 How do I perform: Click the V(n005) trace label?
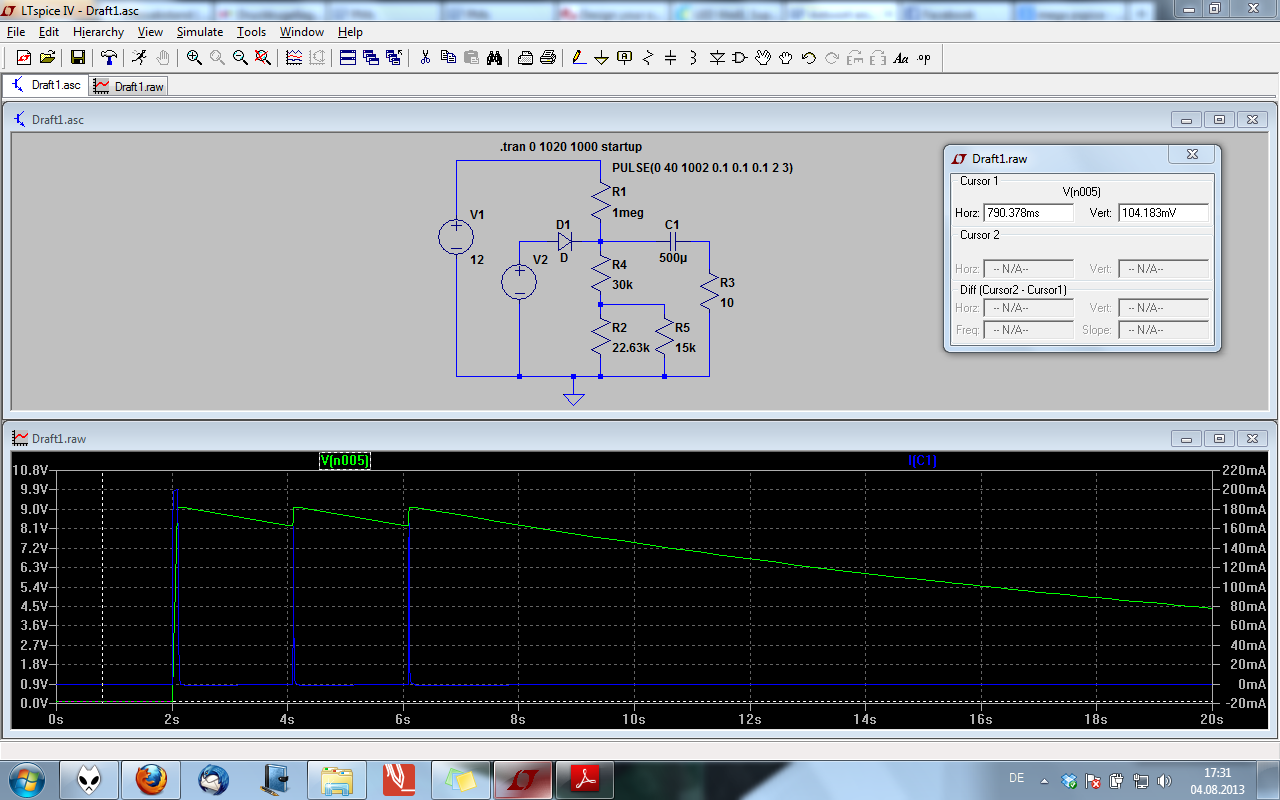coord(344,461)
